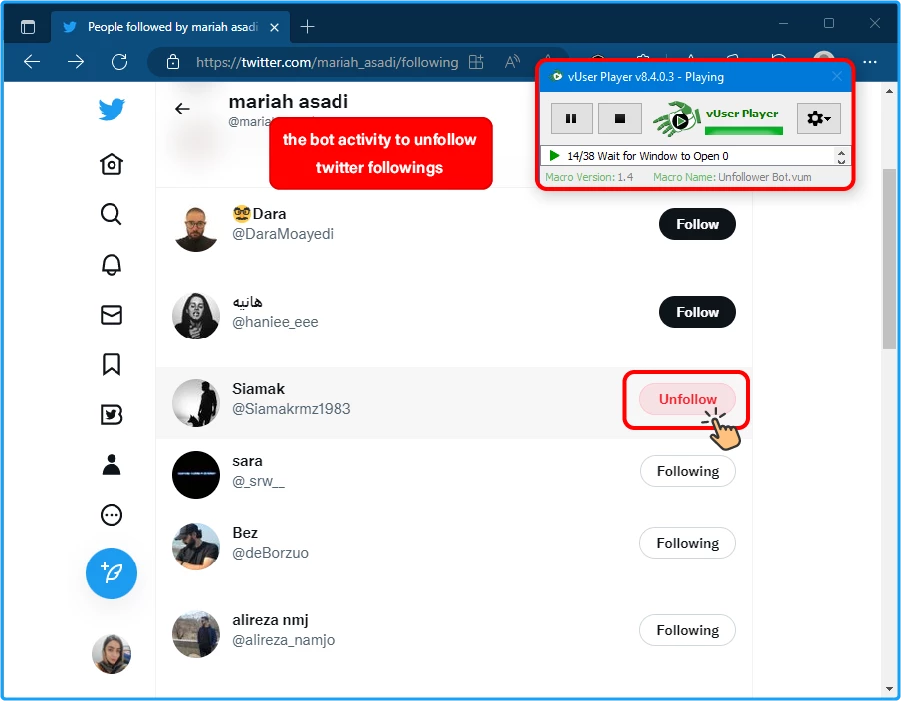Click the twitter.com address bar
901x701 pixels.
(327, 62)
